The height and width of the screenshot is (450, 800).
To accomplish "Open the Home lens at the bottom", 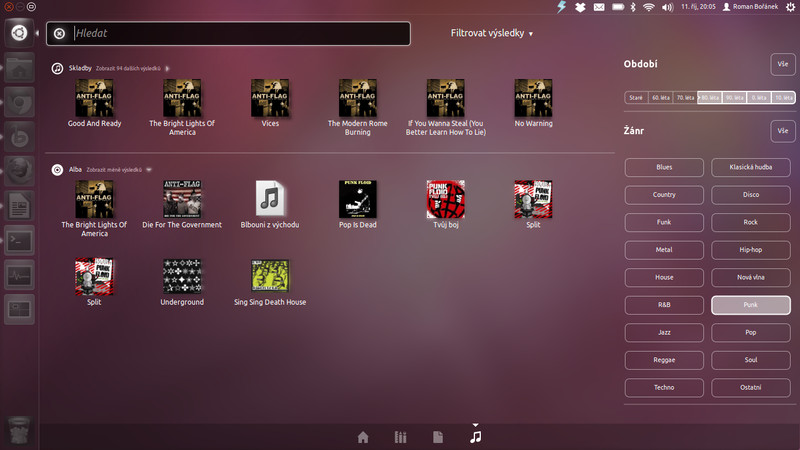I will pos(363,437).
